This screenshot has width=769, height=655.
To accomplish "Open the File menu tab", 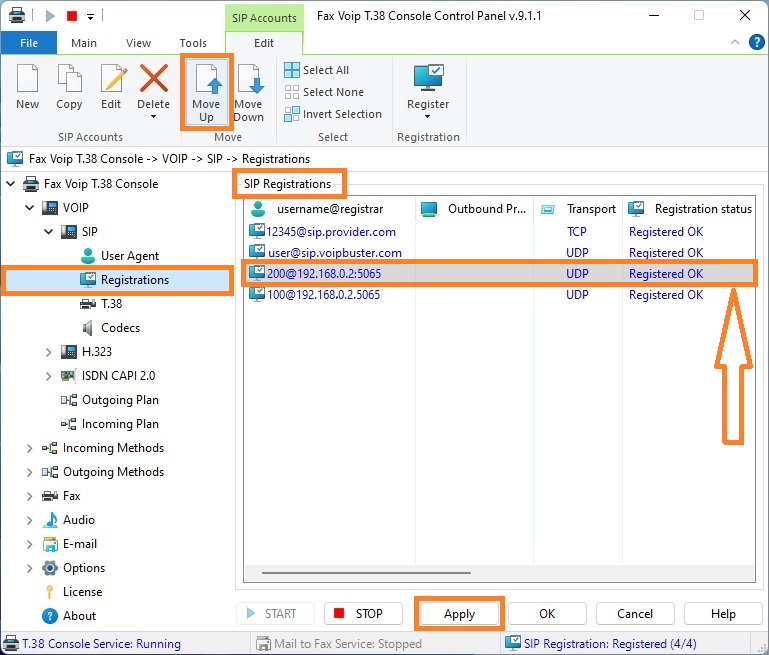I will coord(29,43).
